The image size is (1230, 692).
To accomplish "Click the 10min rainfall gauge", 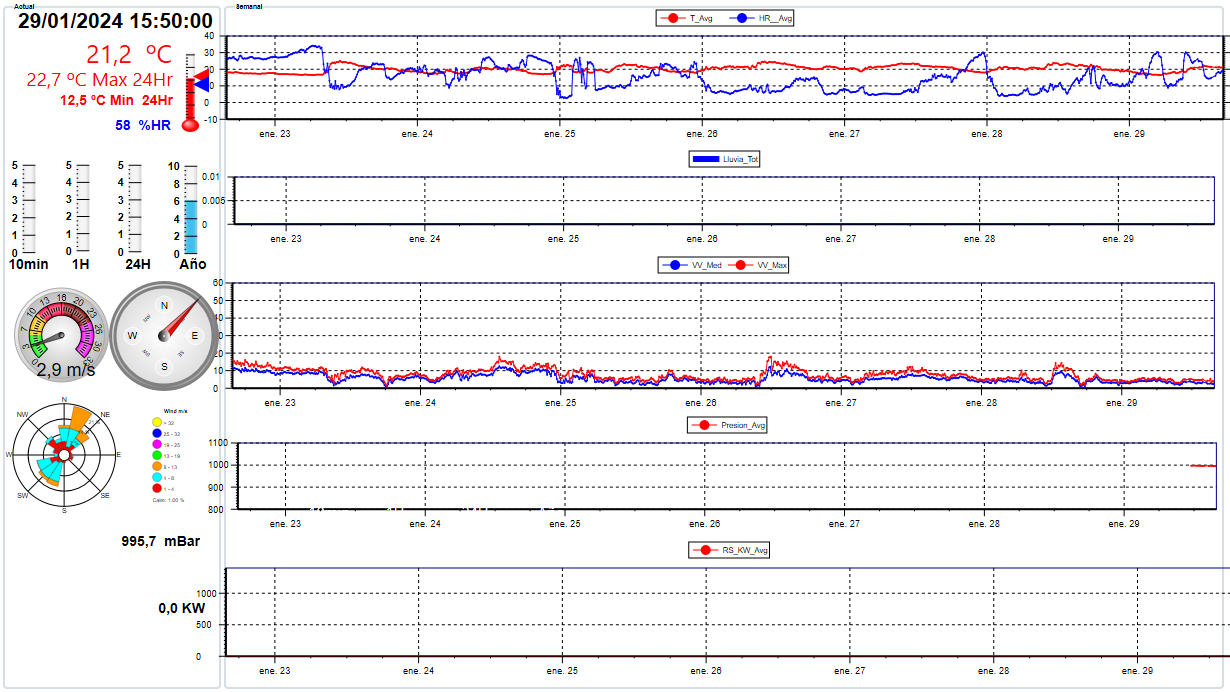I will point(29,208).
